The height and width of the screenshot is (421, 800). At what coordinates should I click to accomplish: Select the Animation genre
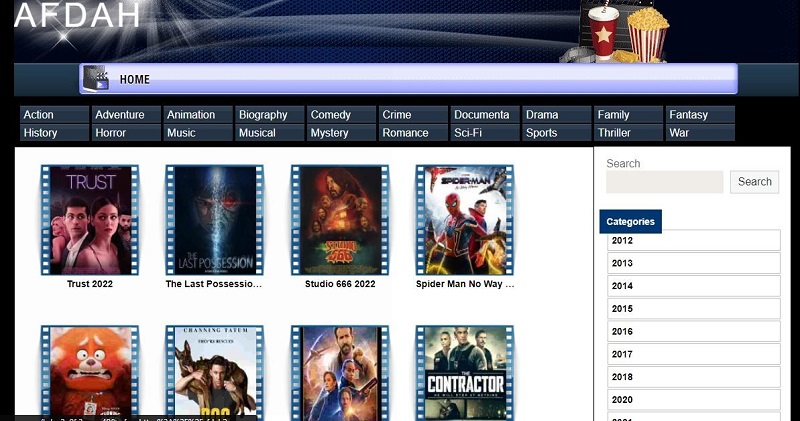click(198, 114)
